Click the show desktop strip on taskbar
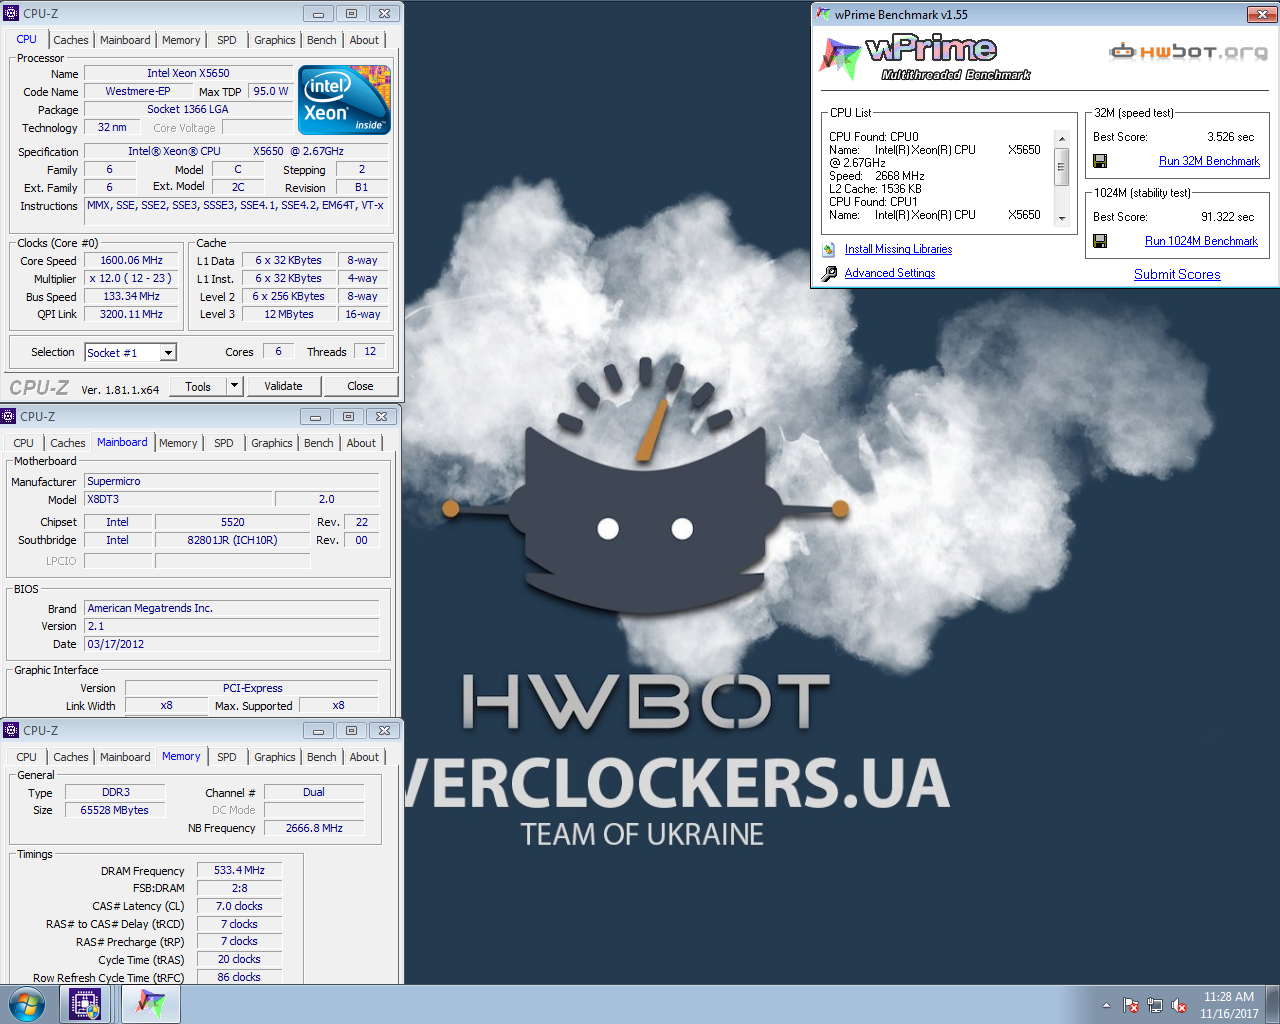Image resolution: width=1280 pixels, height=1024 pixels. 1273,1004
